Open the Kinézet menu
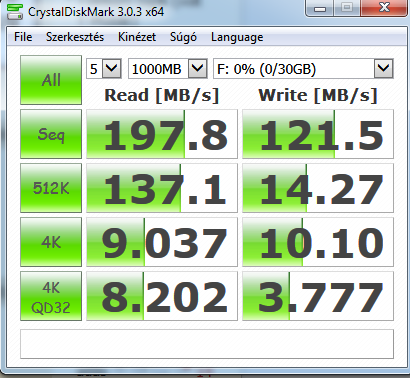 pyautogui.click(x=137, y=37)
